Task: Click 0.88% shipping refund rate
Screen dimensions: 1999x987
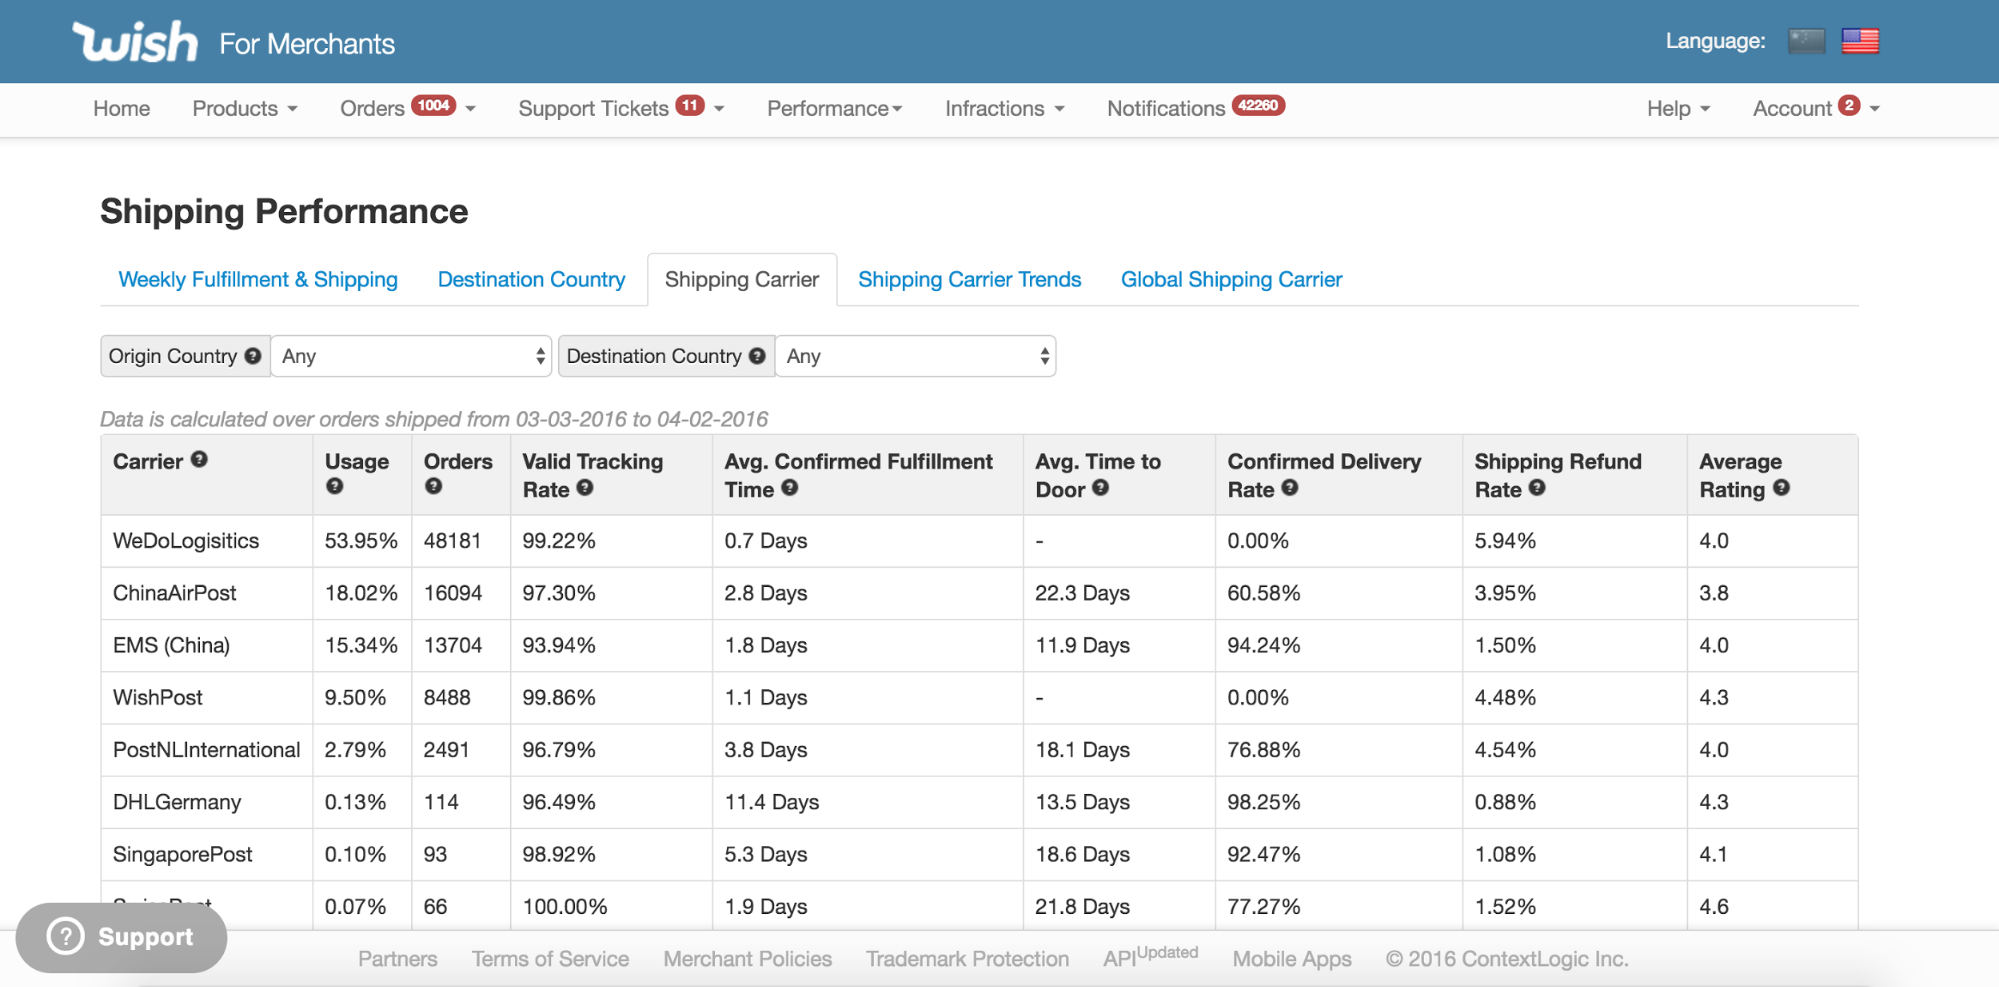Action: tap(1505, 802)
